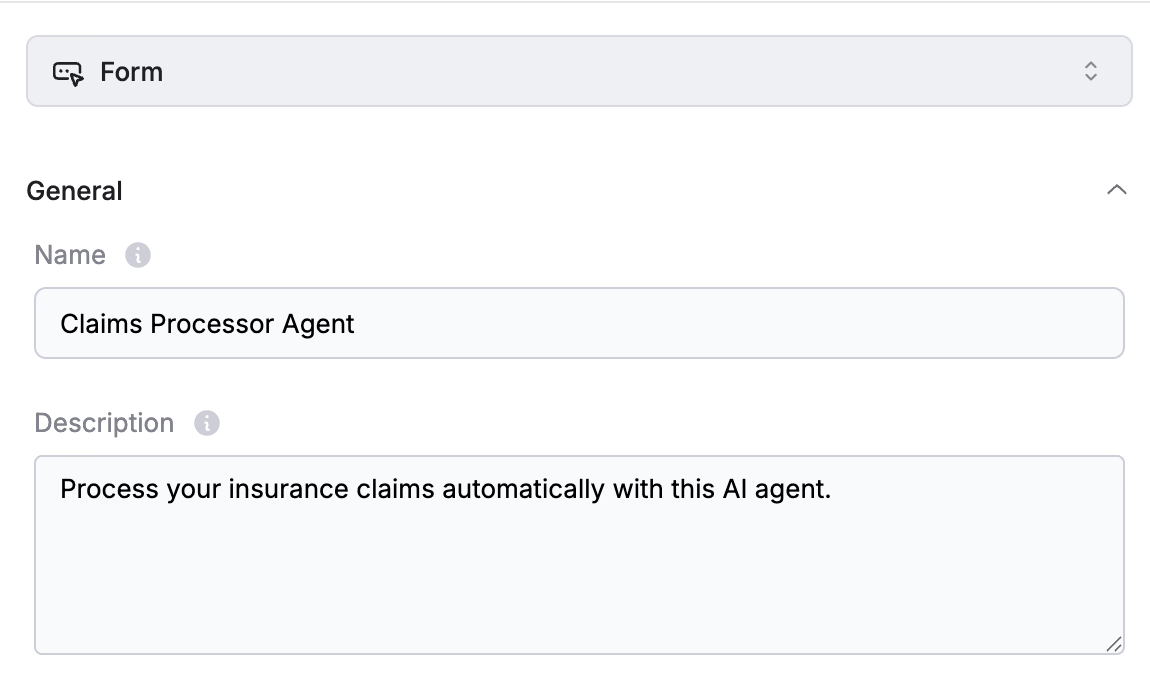Focus the Description text area

pos(579,555)
